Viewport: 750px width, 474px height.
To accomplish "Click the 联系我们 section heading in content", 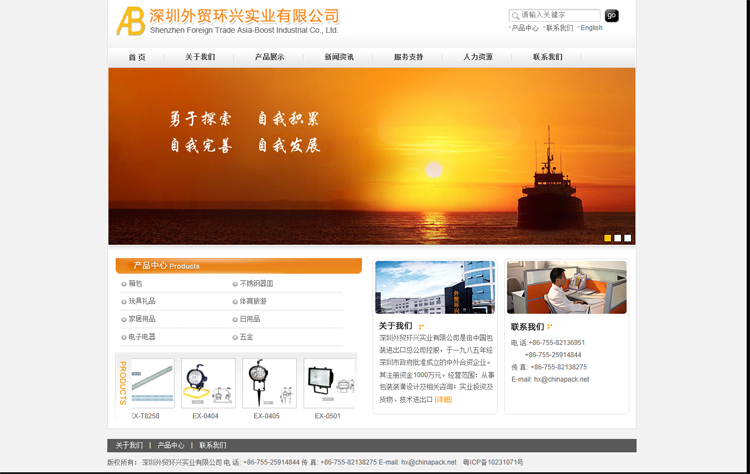I will point(528,327).
